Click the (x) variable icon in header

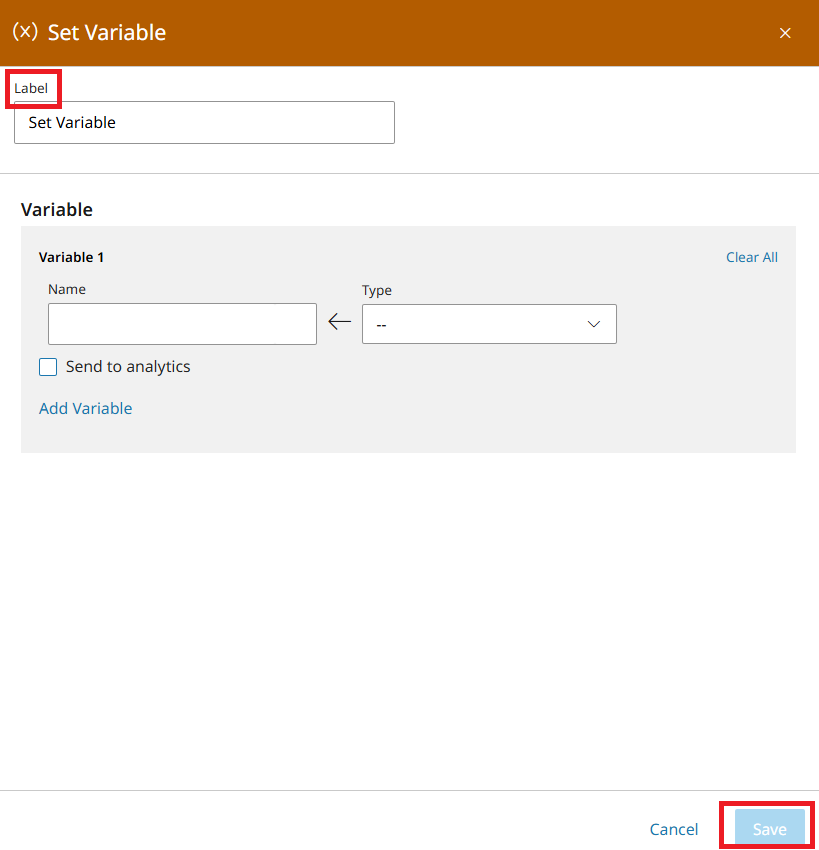25,32
